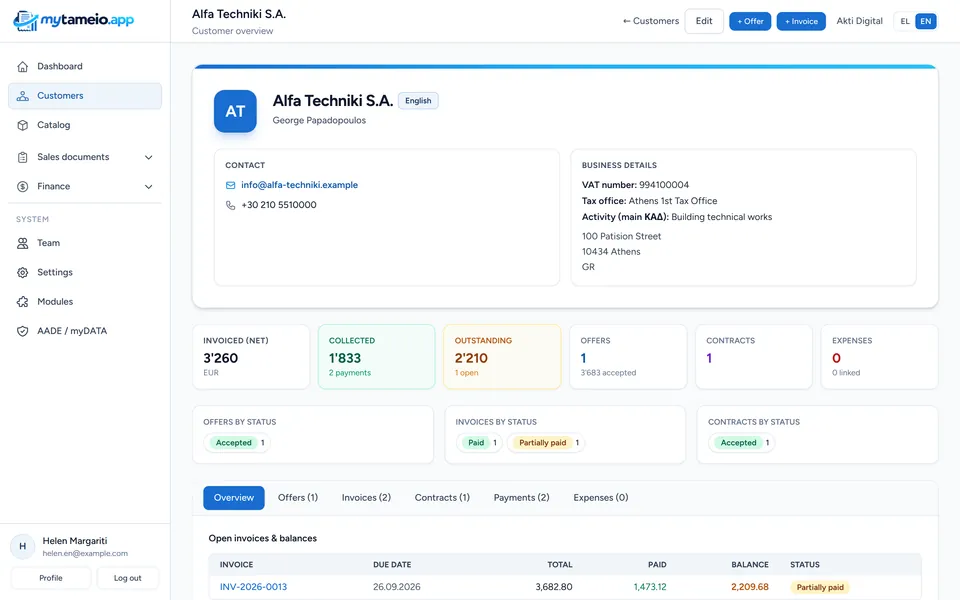This screenshot has width=960, height=600.
Task: Switch language to EN
Action: tap(926, 21)
